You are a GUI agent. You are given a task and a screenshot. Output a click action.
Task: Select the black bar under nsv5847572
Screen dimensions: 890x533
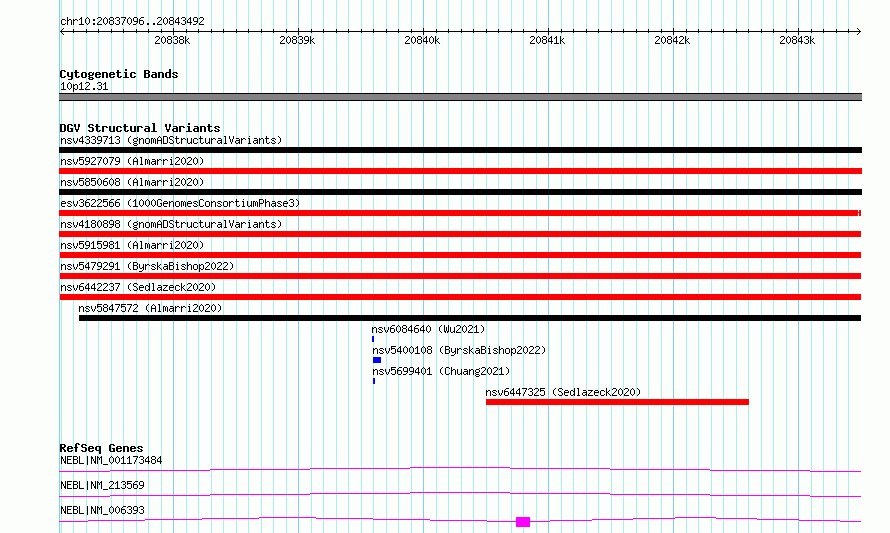click(x=470, y=318)
